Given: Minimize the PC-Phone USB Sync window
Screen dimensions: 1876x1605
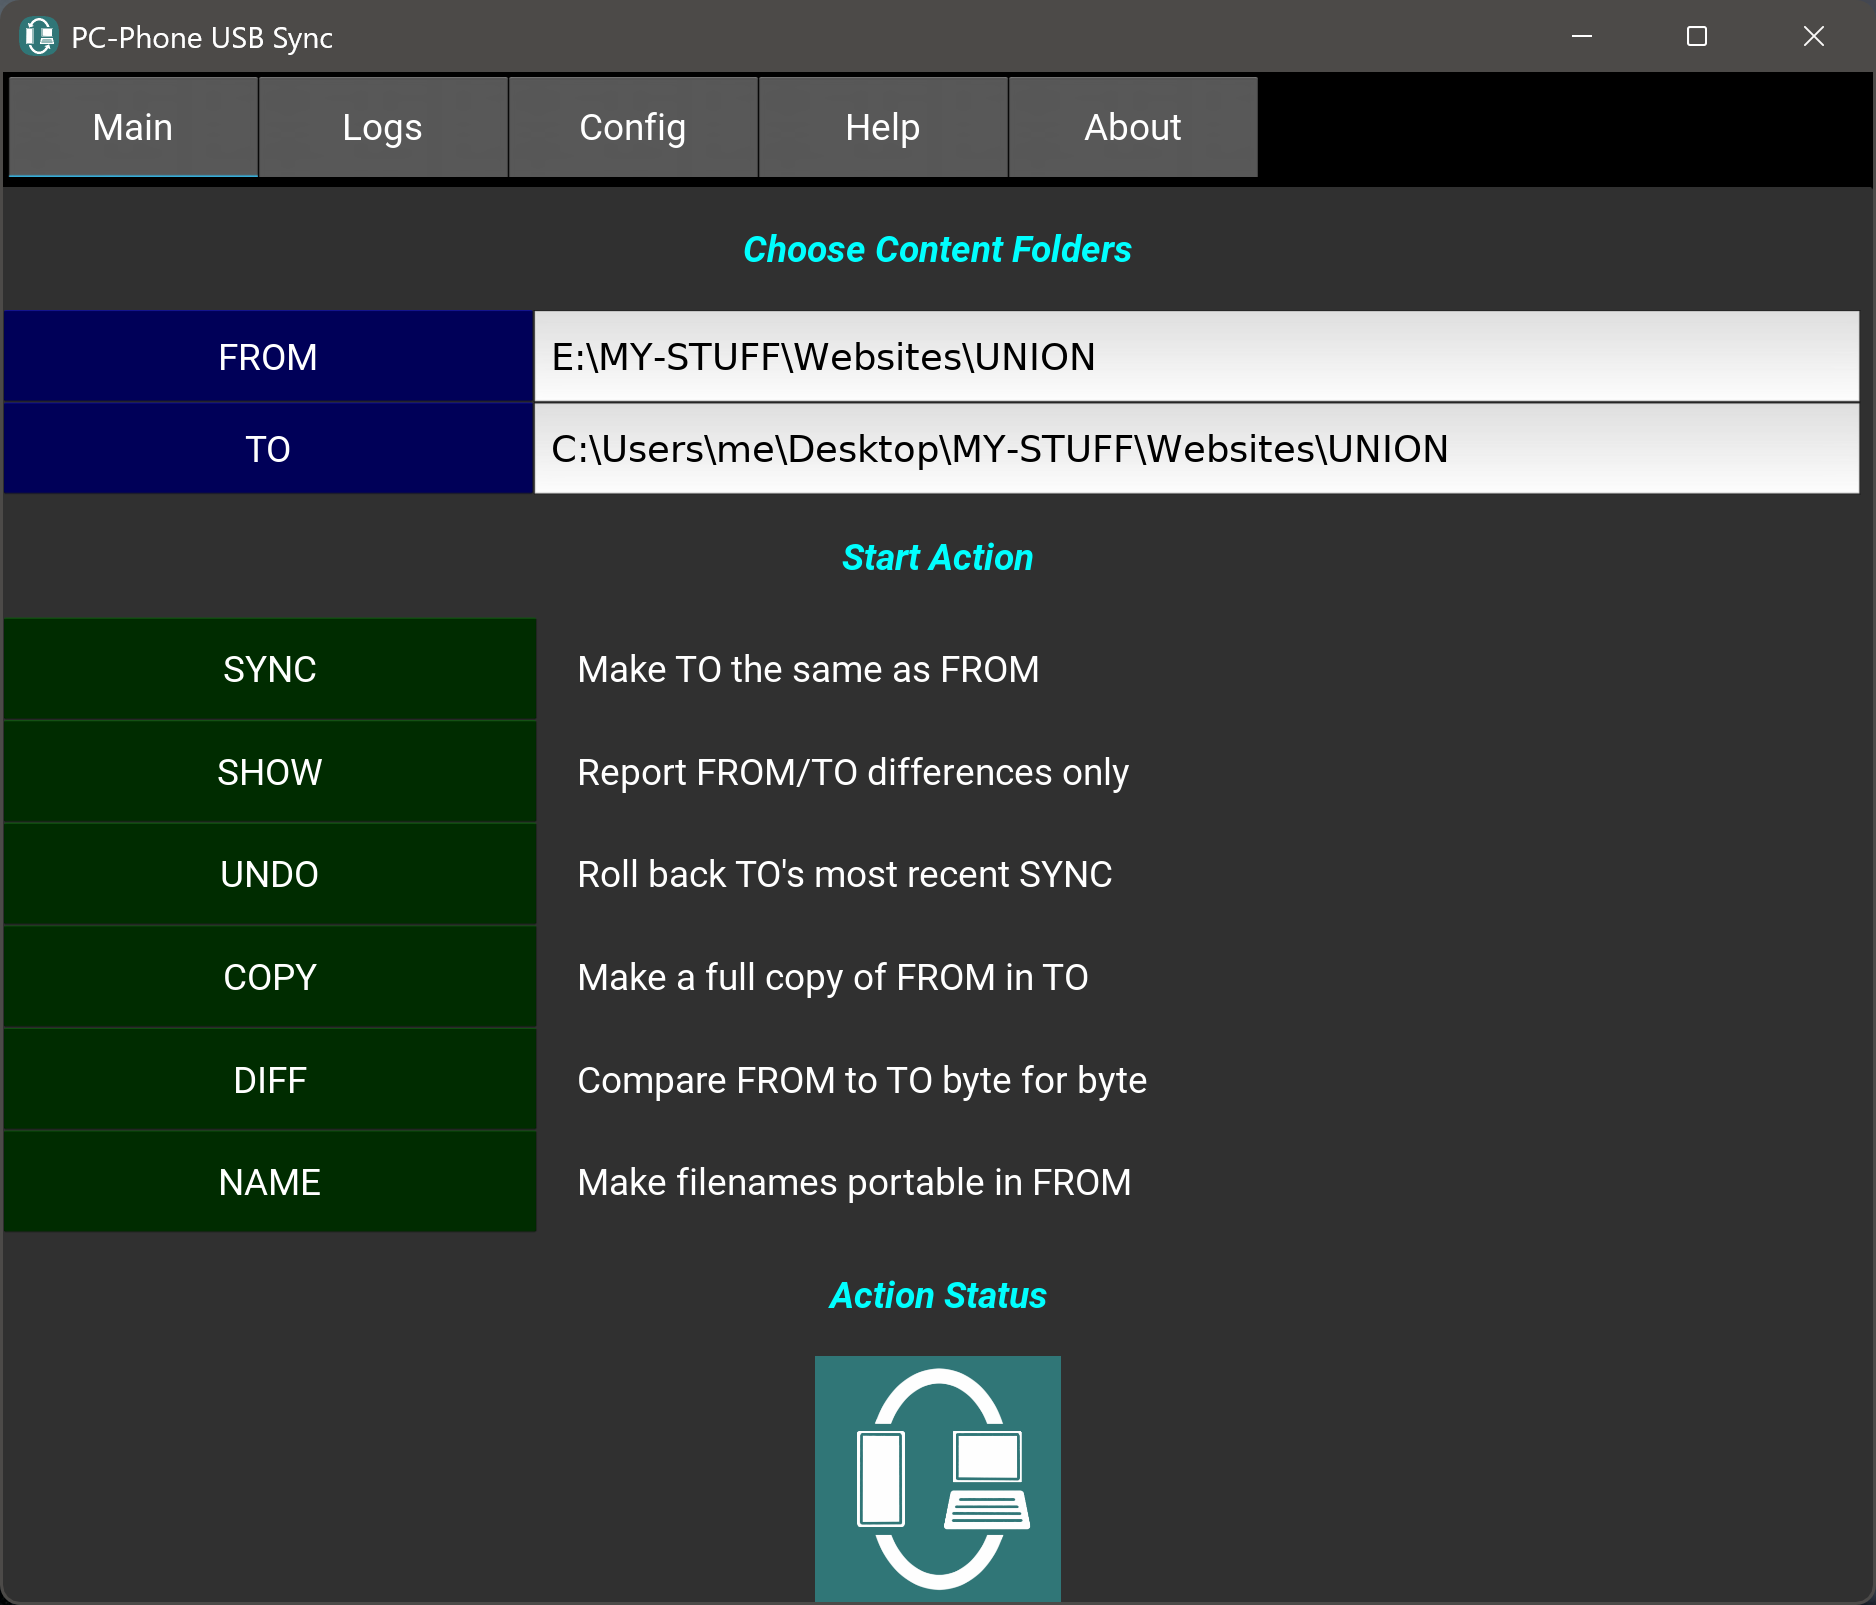Looking at the screenshot, I should click(x=1582, y=37).
